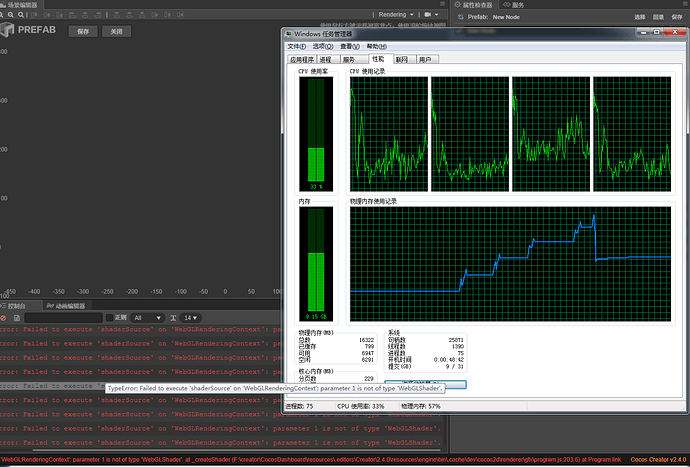690x467 pixels.
Task: Click the console filter text input
Action: coord(63,318)
